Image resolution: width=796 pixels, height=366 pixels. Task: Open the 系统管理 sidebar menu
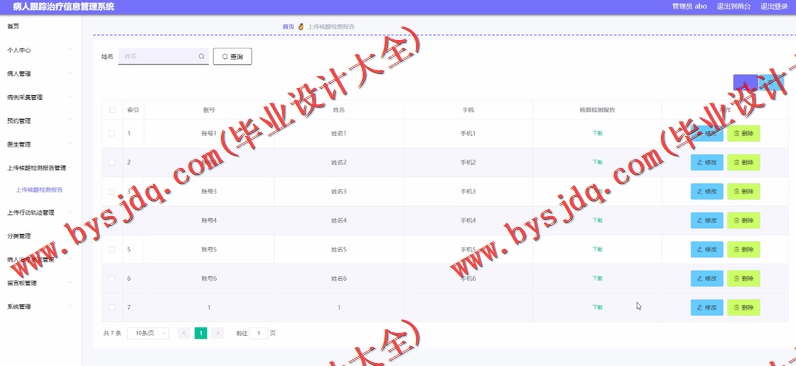19,307
